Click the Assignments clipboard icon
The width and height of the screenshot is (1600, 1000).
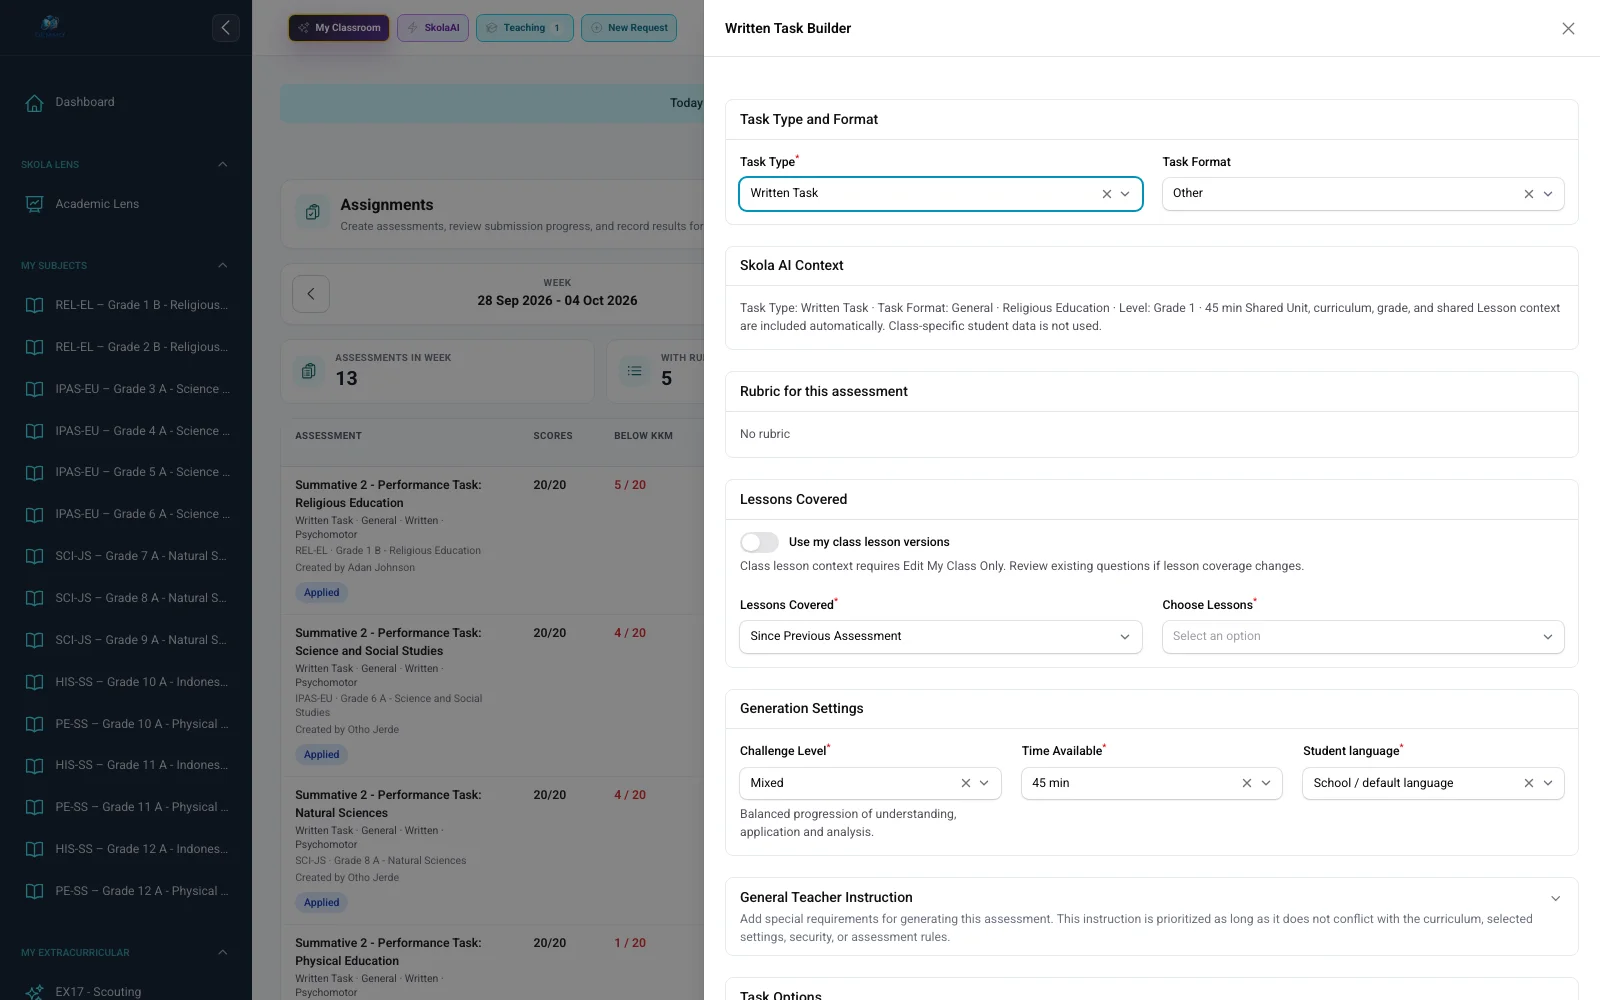tap(312, 212)
